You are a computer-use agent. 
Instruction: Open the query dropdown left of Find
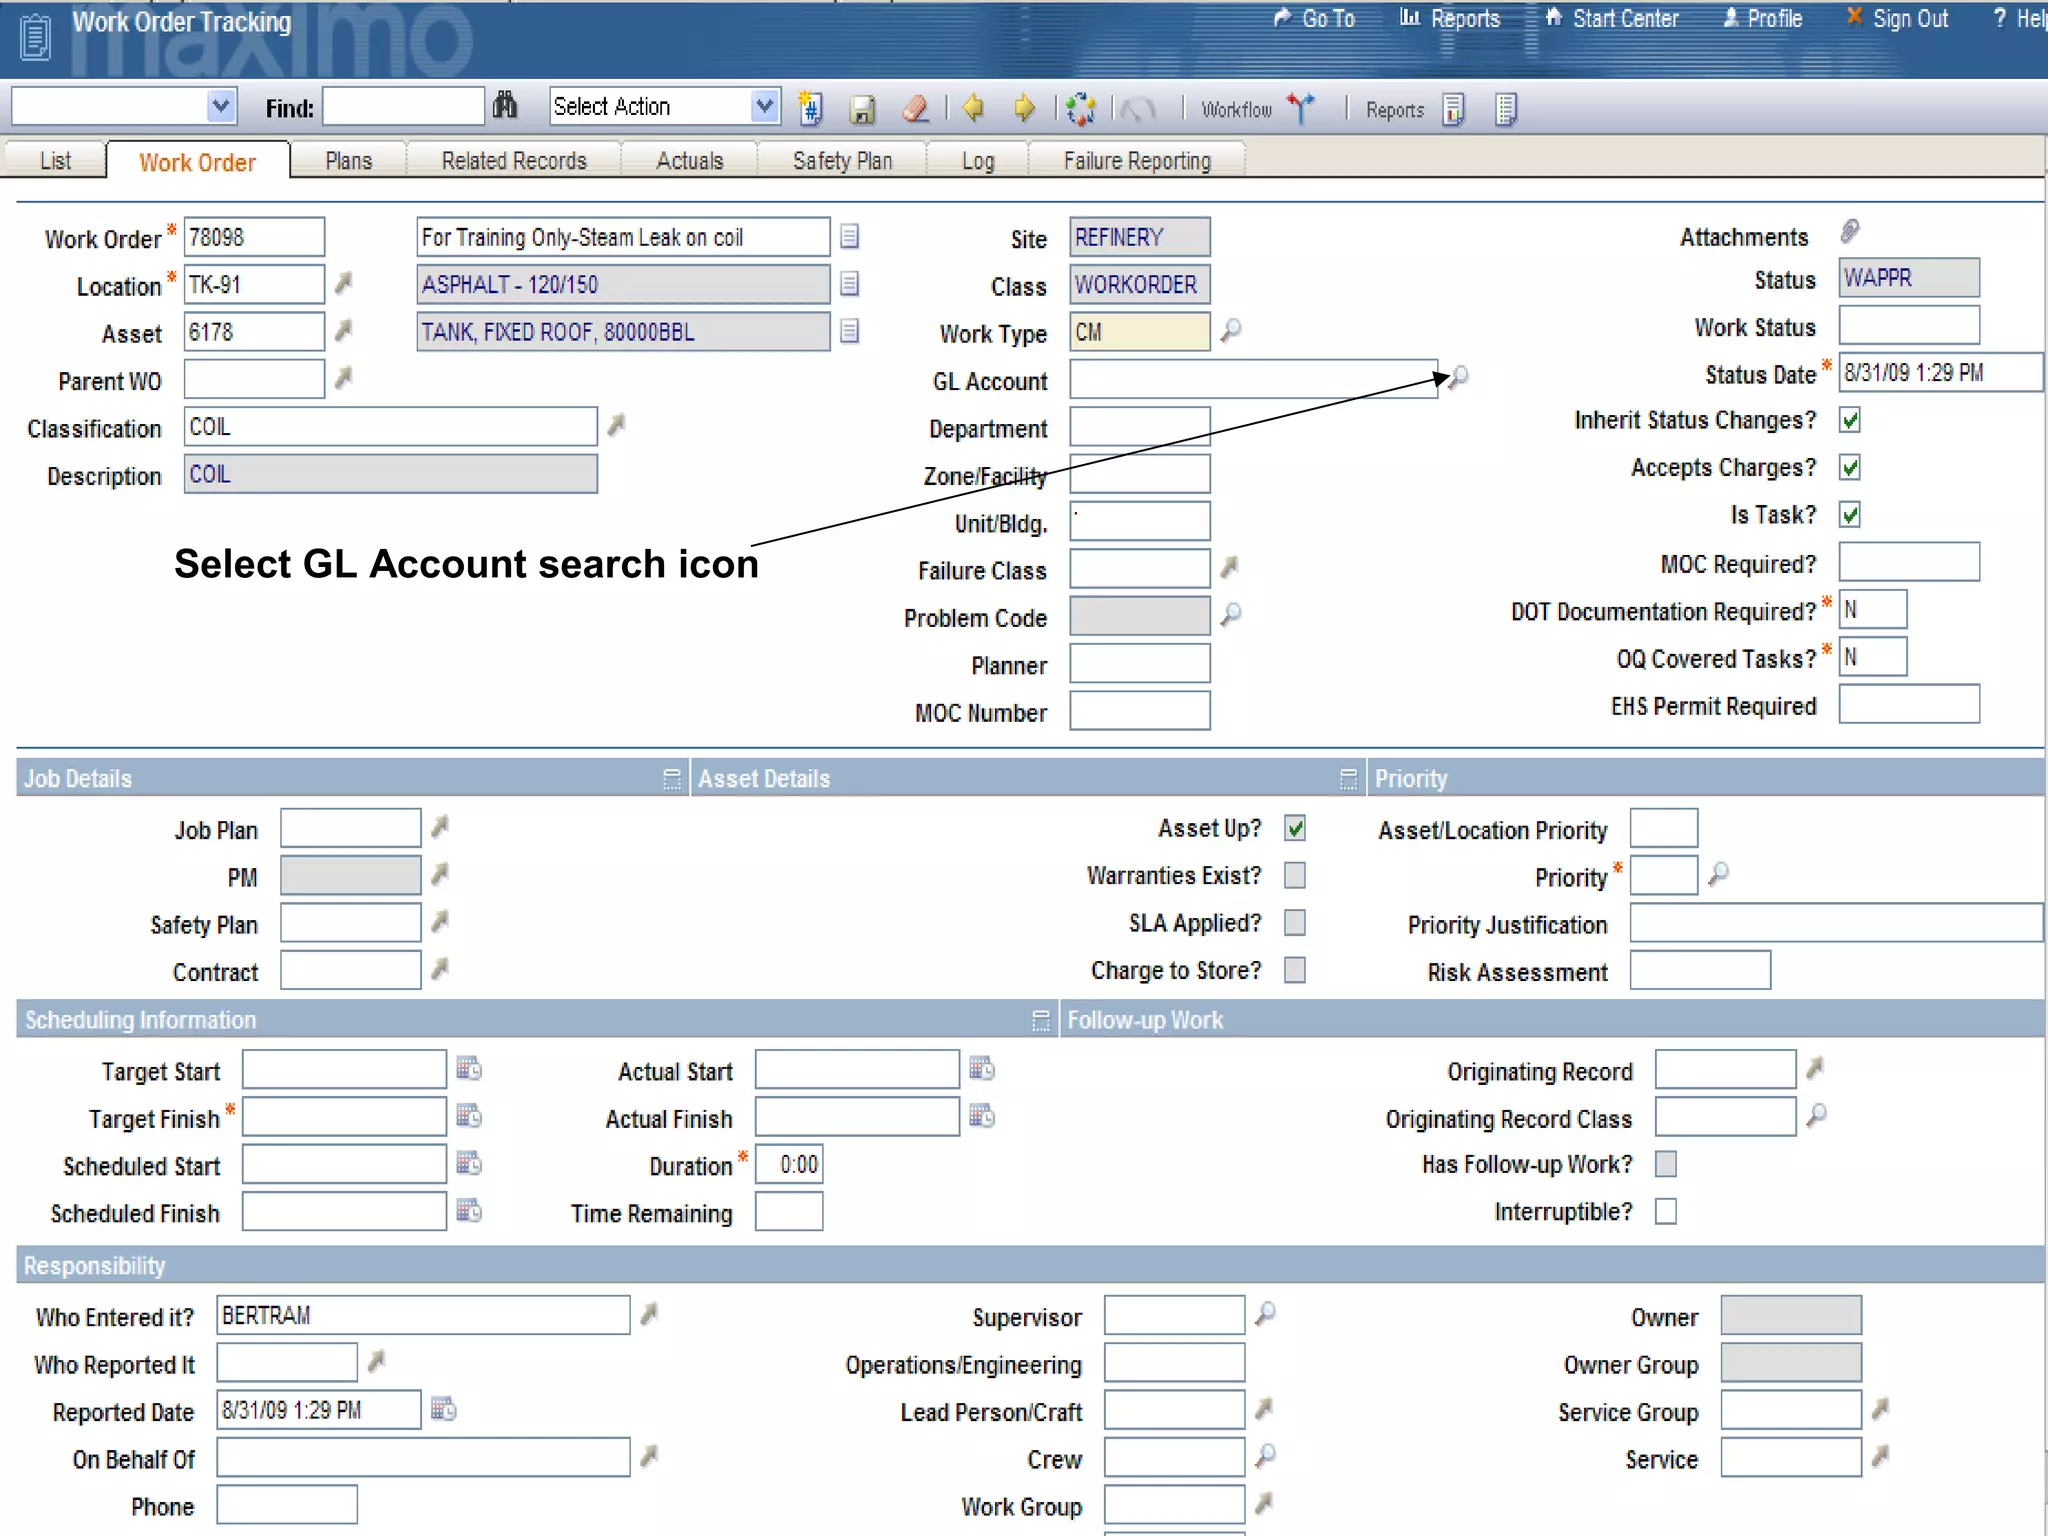(221, 106)
